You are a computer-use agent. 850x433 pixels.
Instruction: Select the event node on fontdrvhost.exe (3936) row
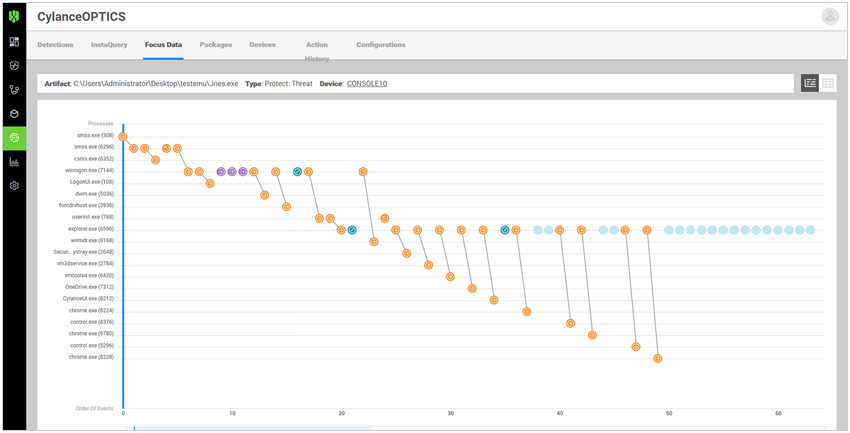point(286,206)
